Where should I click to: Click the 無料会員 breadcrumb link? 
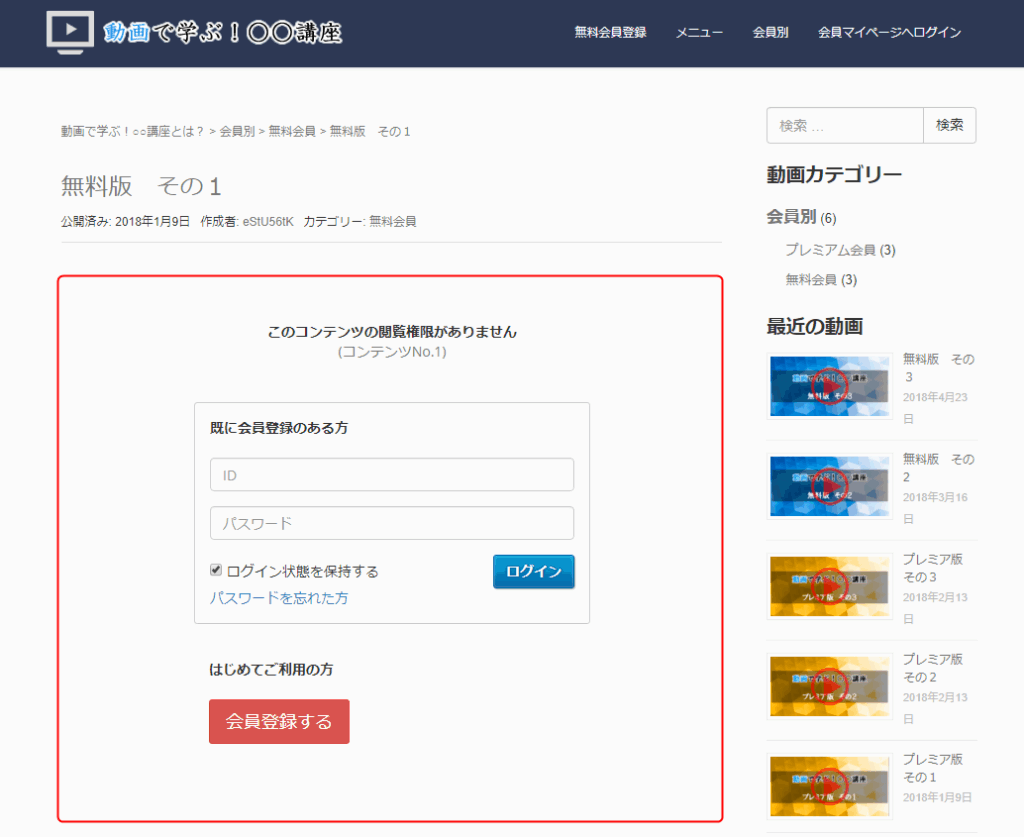[x=292, y=132]
